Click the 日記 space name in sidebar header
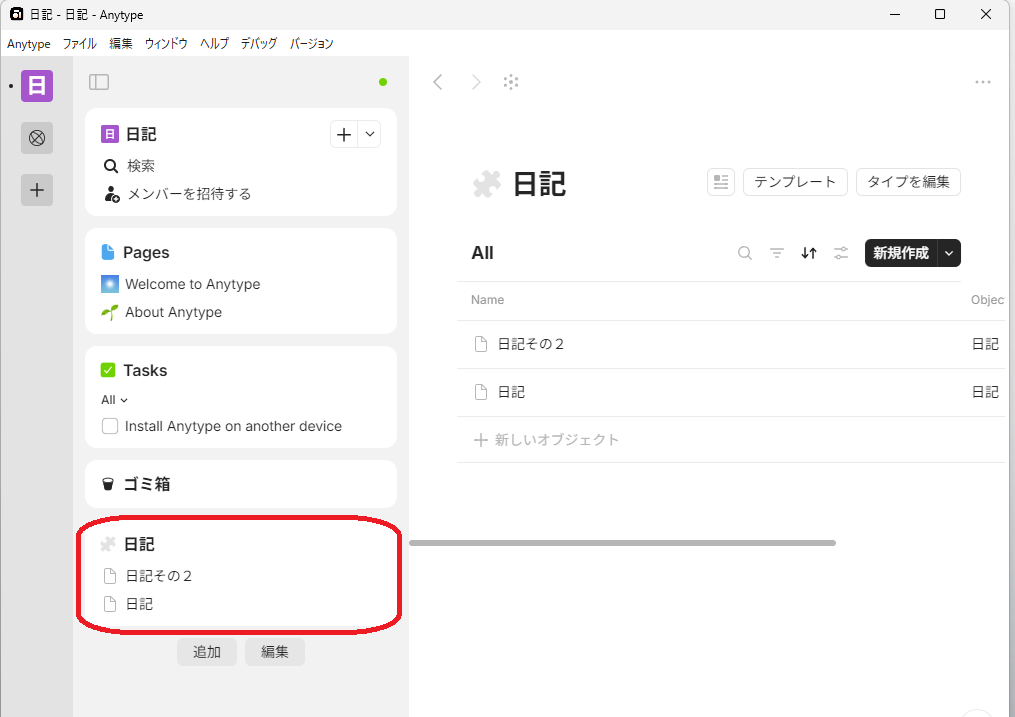Screen dimensions: 1015x717 coord(141,135)
